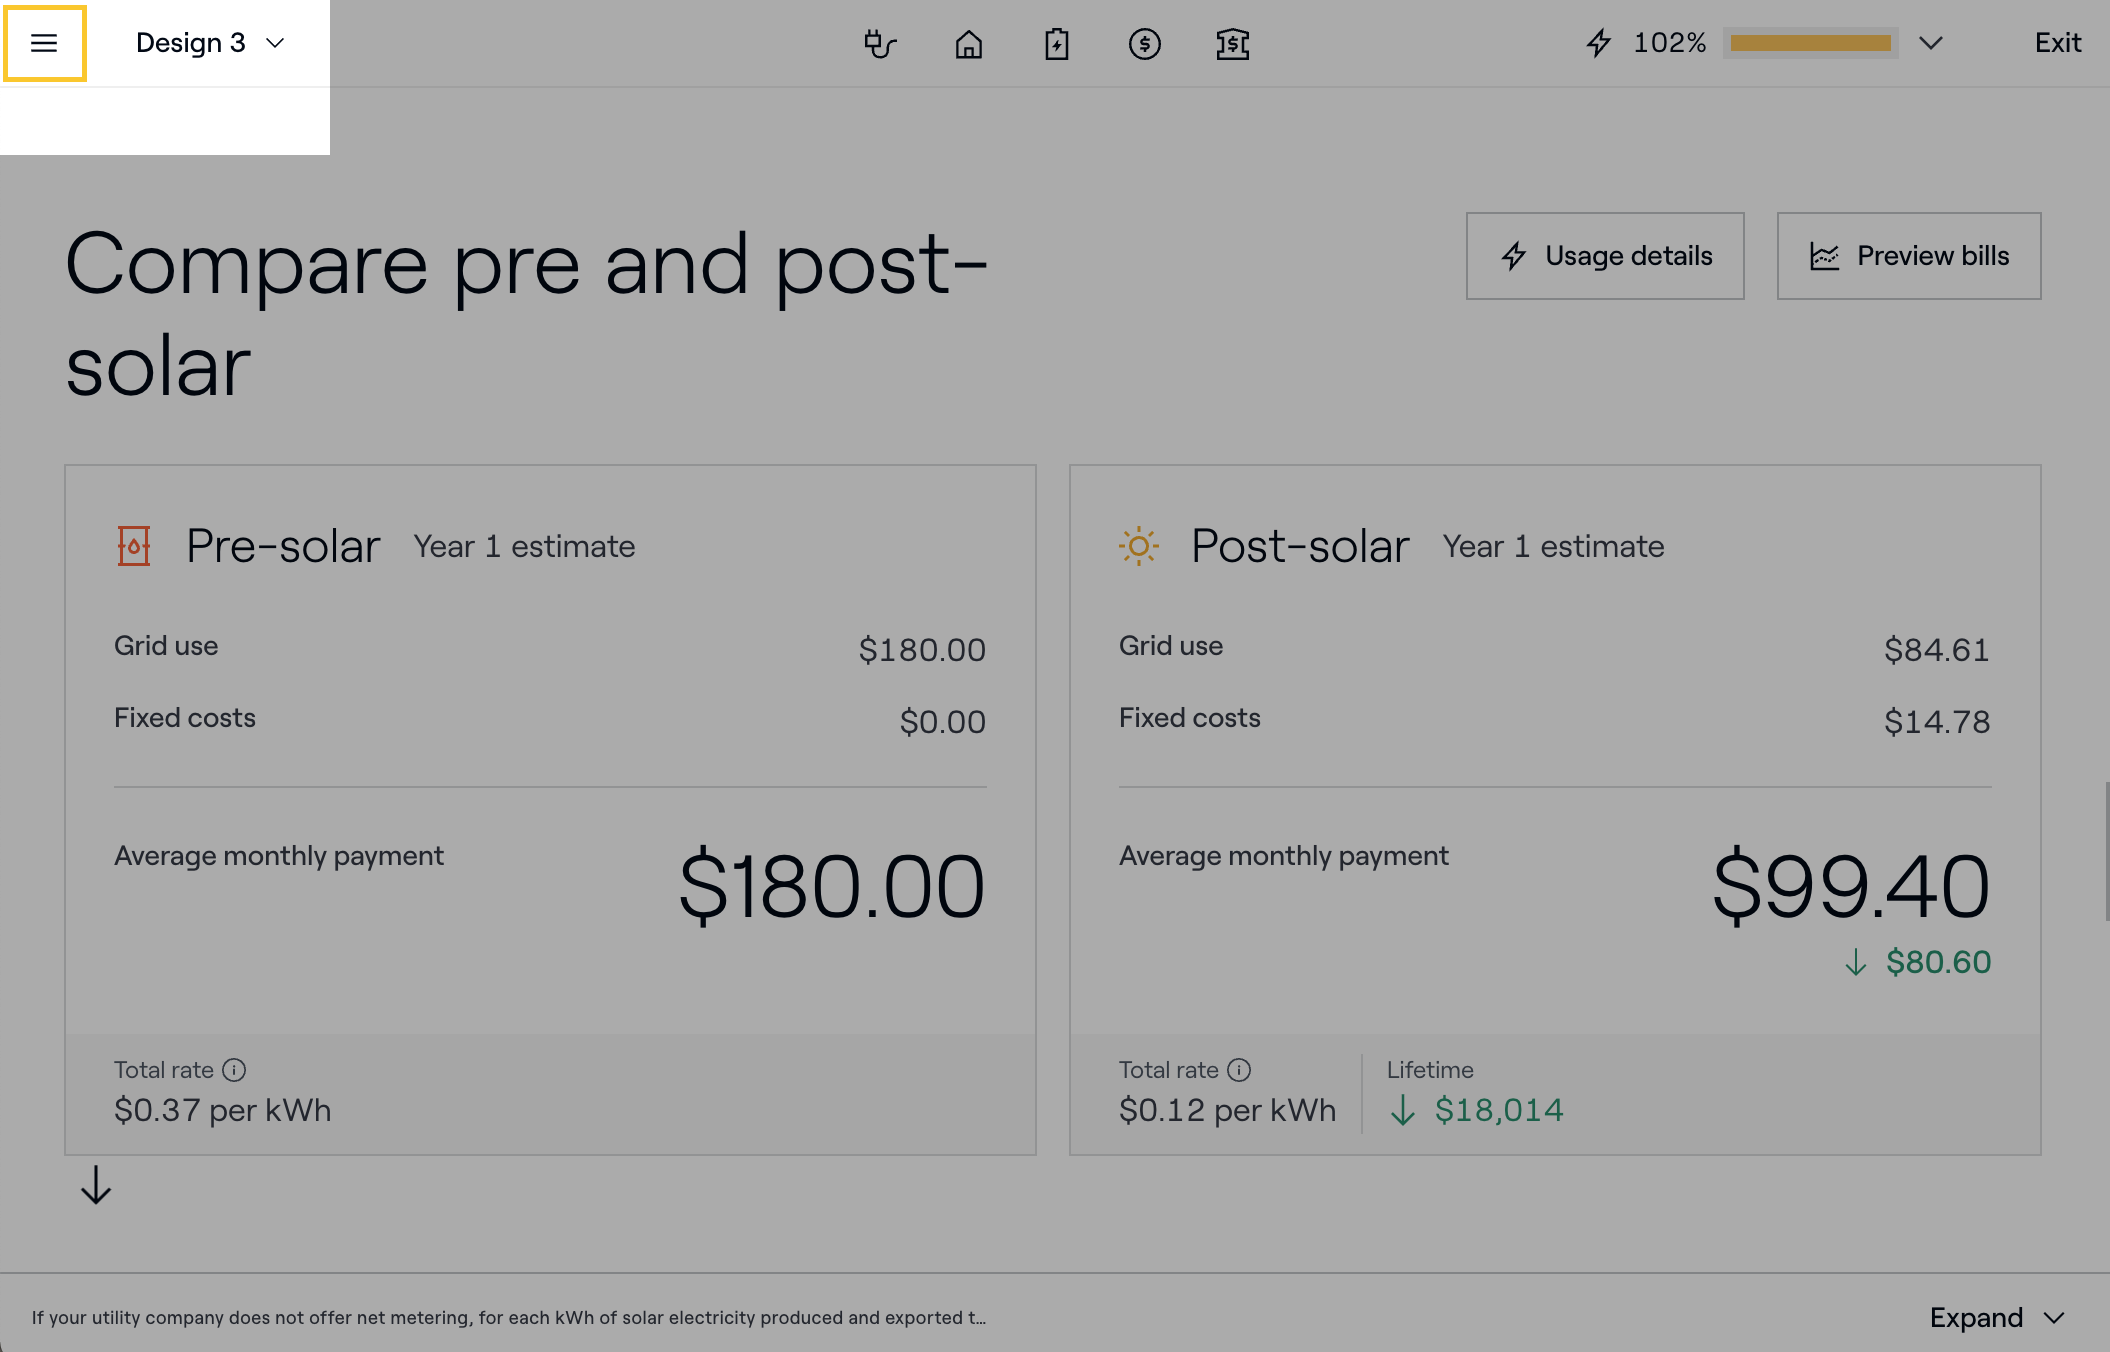
Task: Click the Pre-solar Total rate info icon
Action: pyautogui.click(x=234, y=1070)
